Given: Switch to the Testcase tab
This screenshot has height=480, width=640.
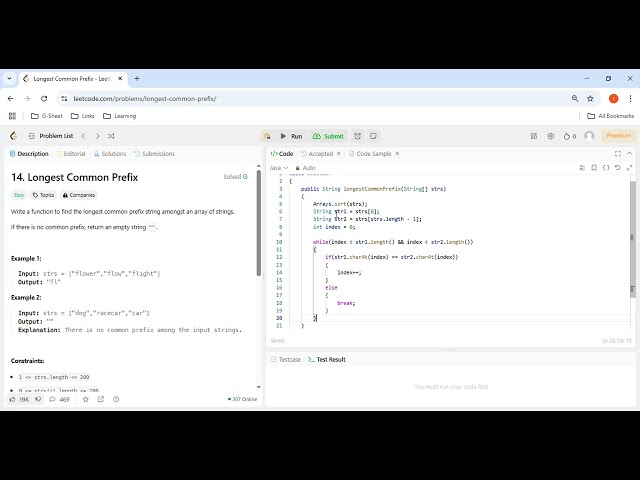Looking at the screenshot, I should (286, 360).
